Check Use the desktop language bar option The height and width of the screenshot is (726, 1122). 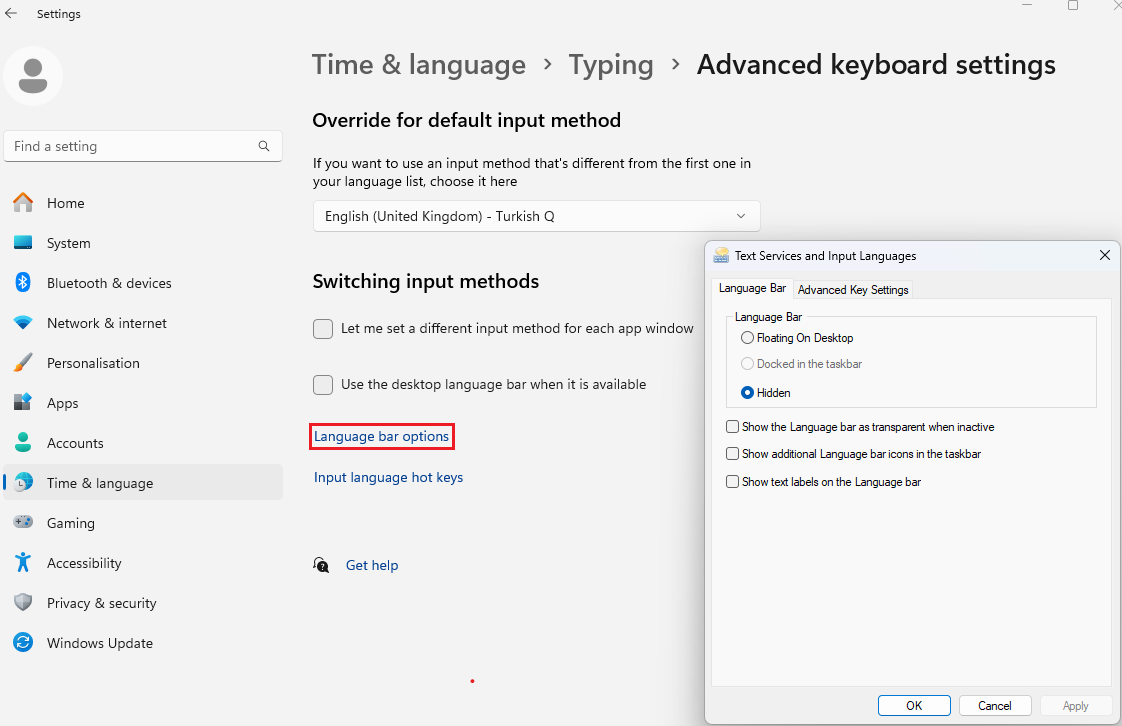[x=323, y=385]
